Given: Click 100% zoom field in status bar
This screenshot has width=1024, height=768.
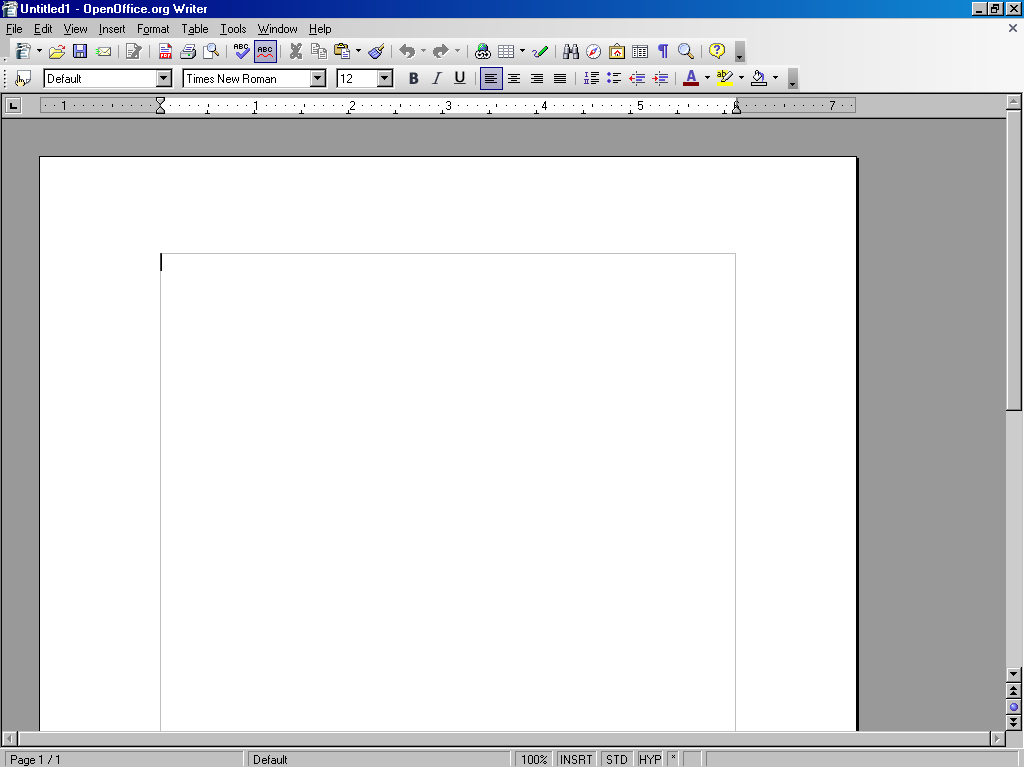Looking at the screenshot, I should (x=534, y=760).
